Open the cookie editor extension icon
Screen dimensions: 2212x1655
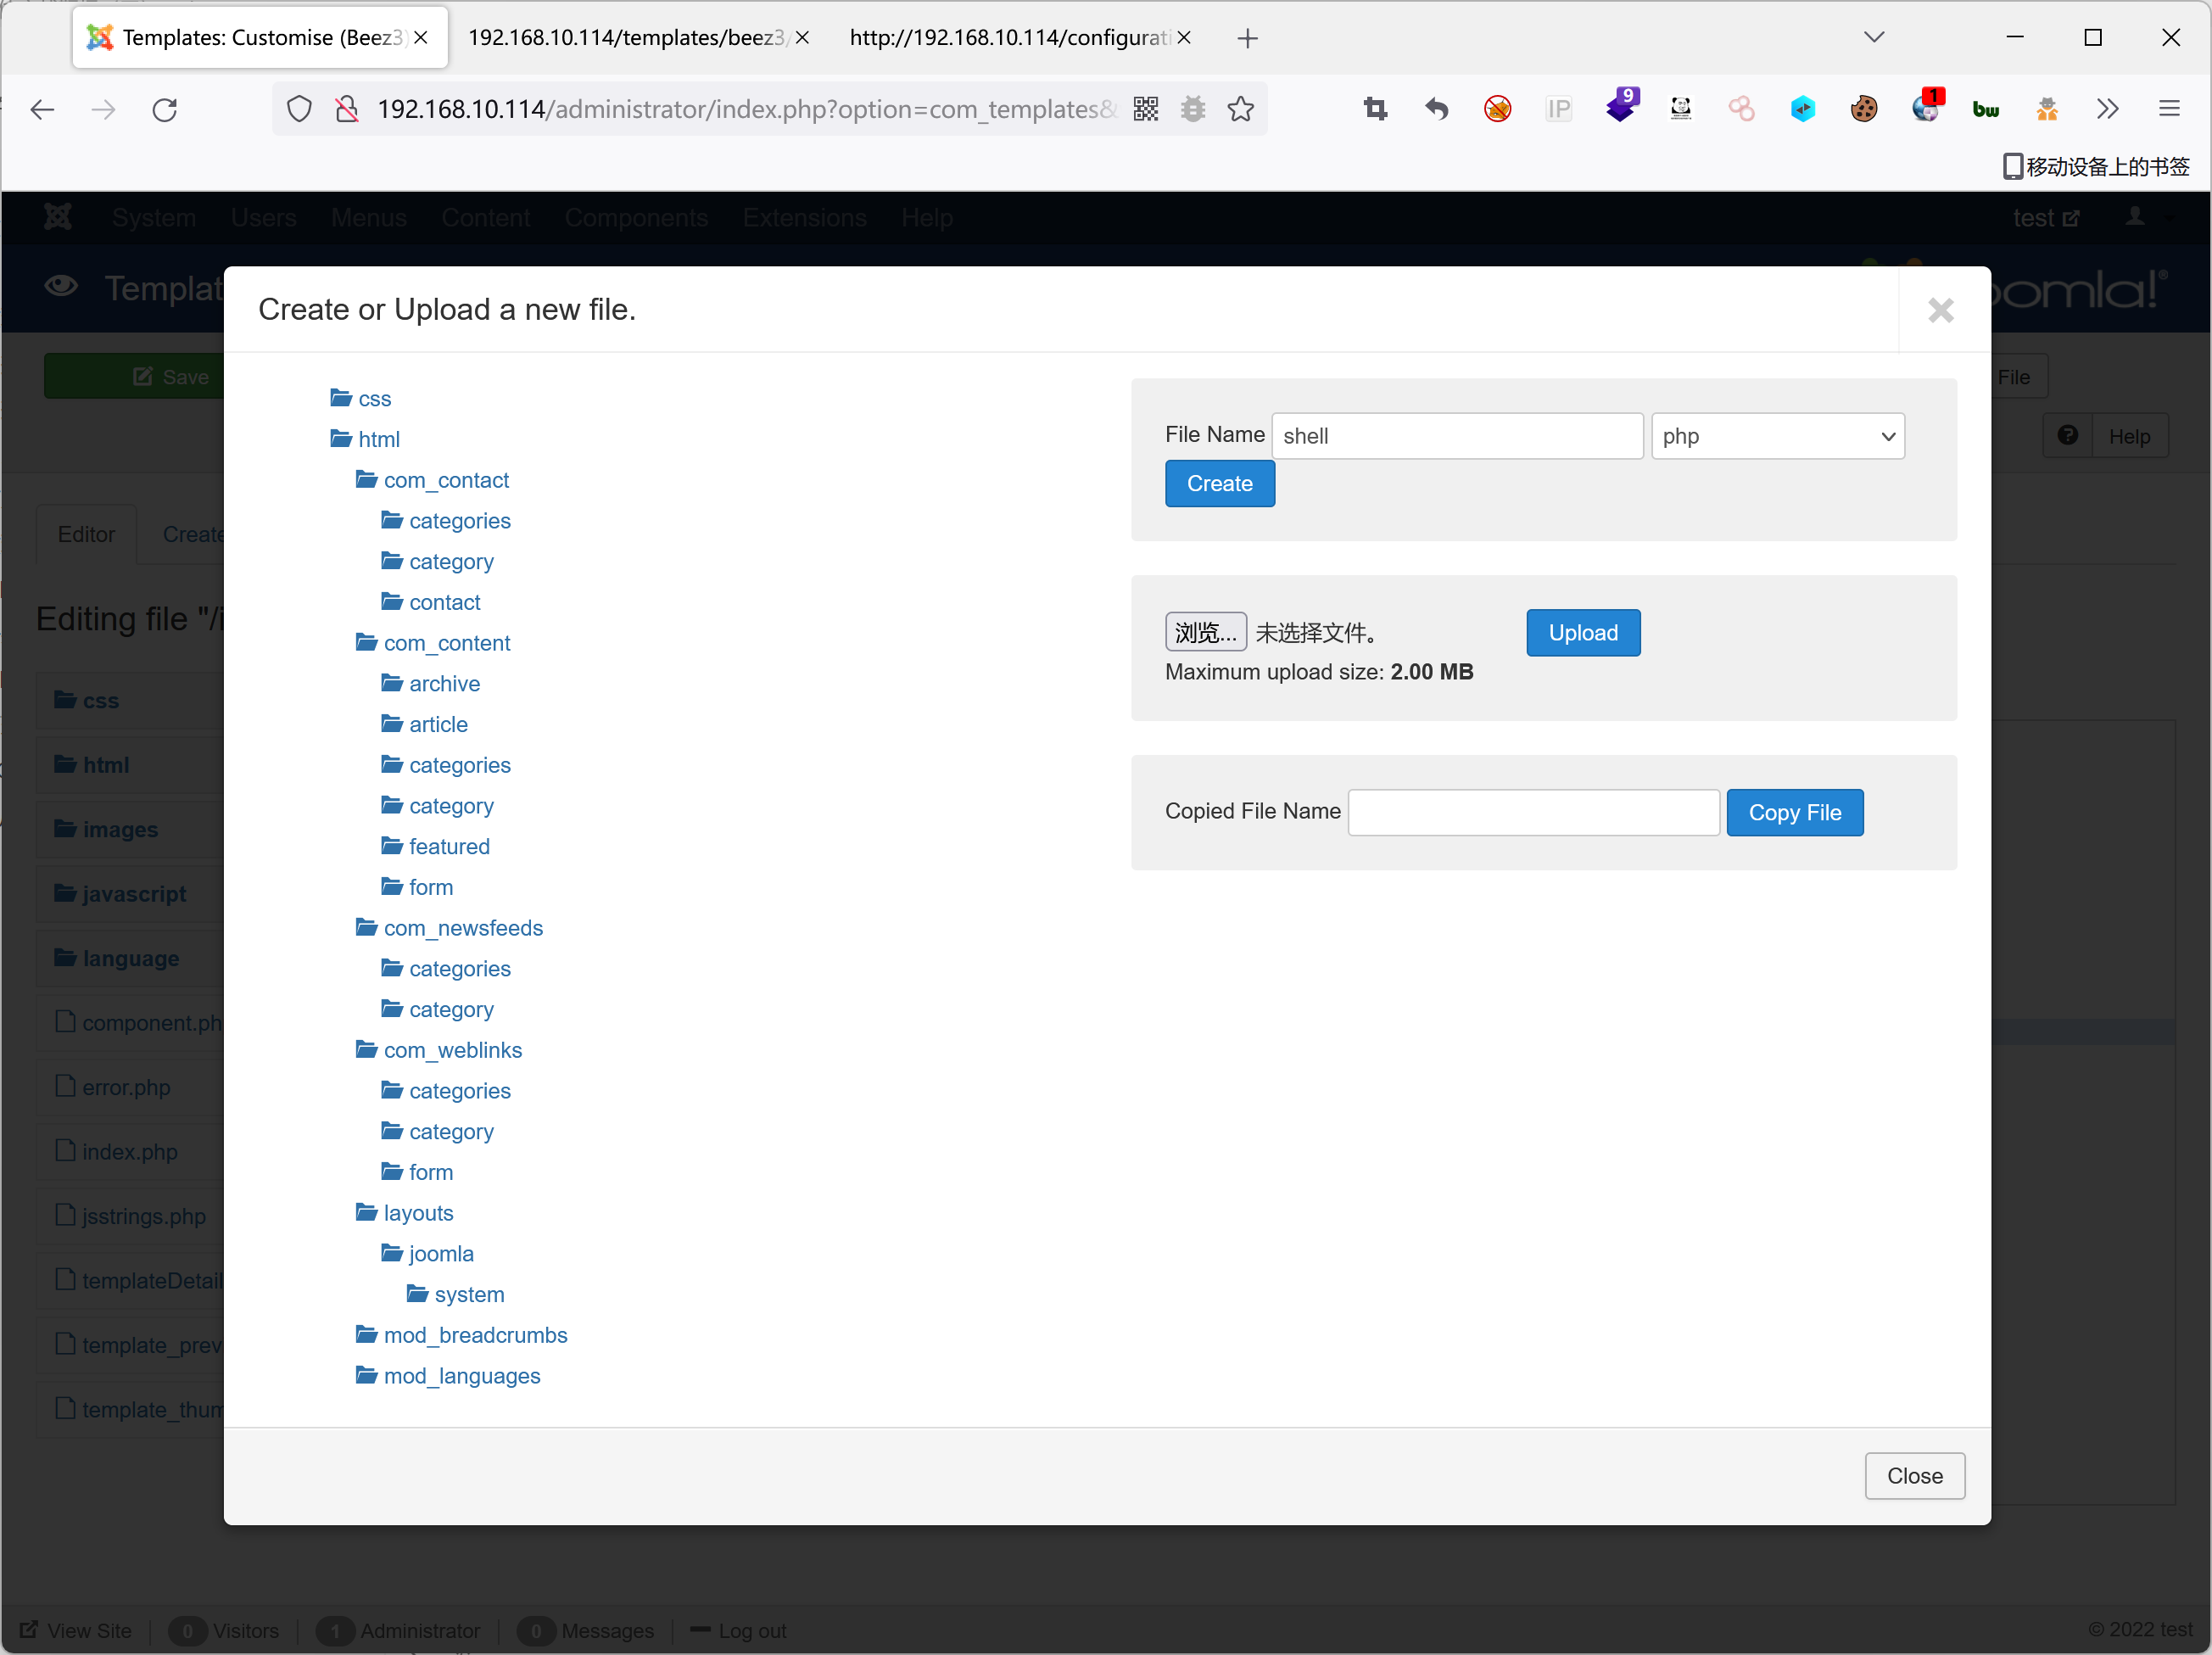tap(1863, 109)
